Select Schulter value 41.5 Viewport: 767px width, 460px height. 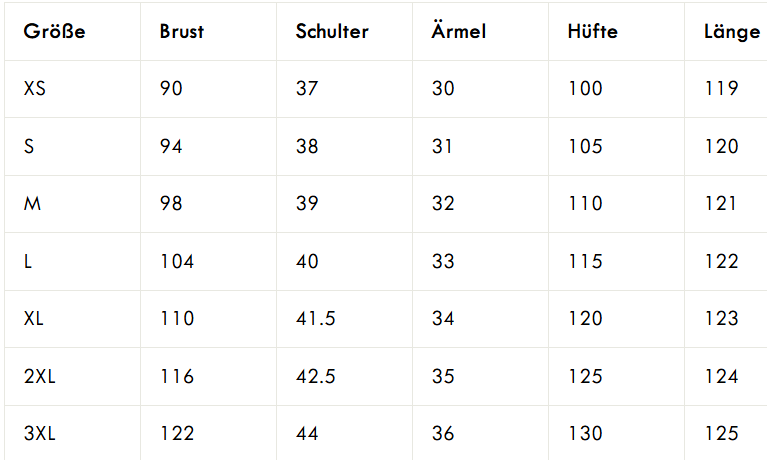tap(316, 319)
